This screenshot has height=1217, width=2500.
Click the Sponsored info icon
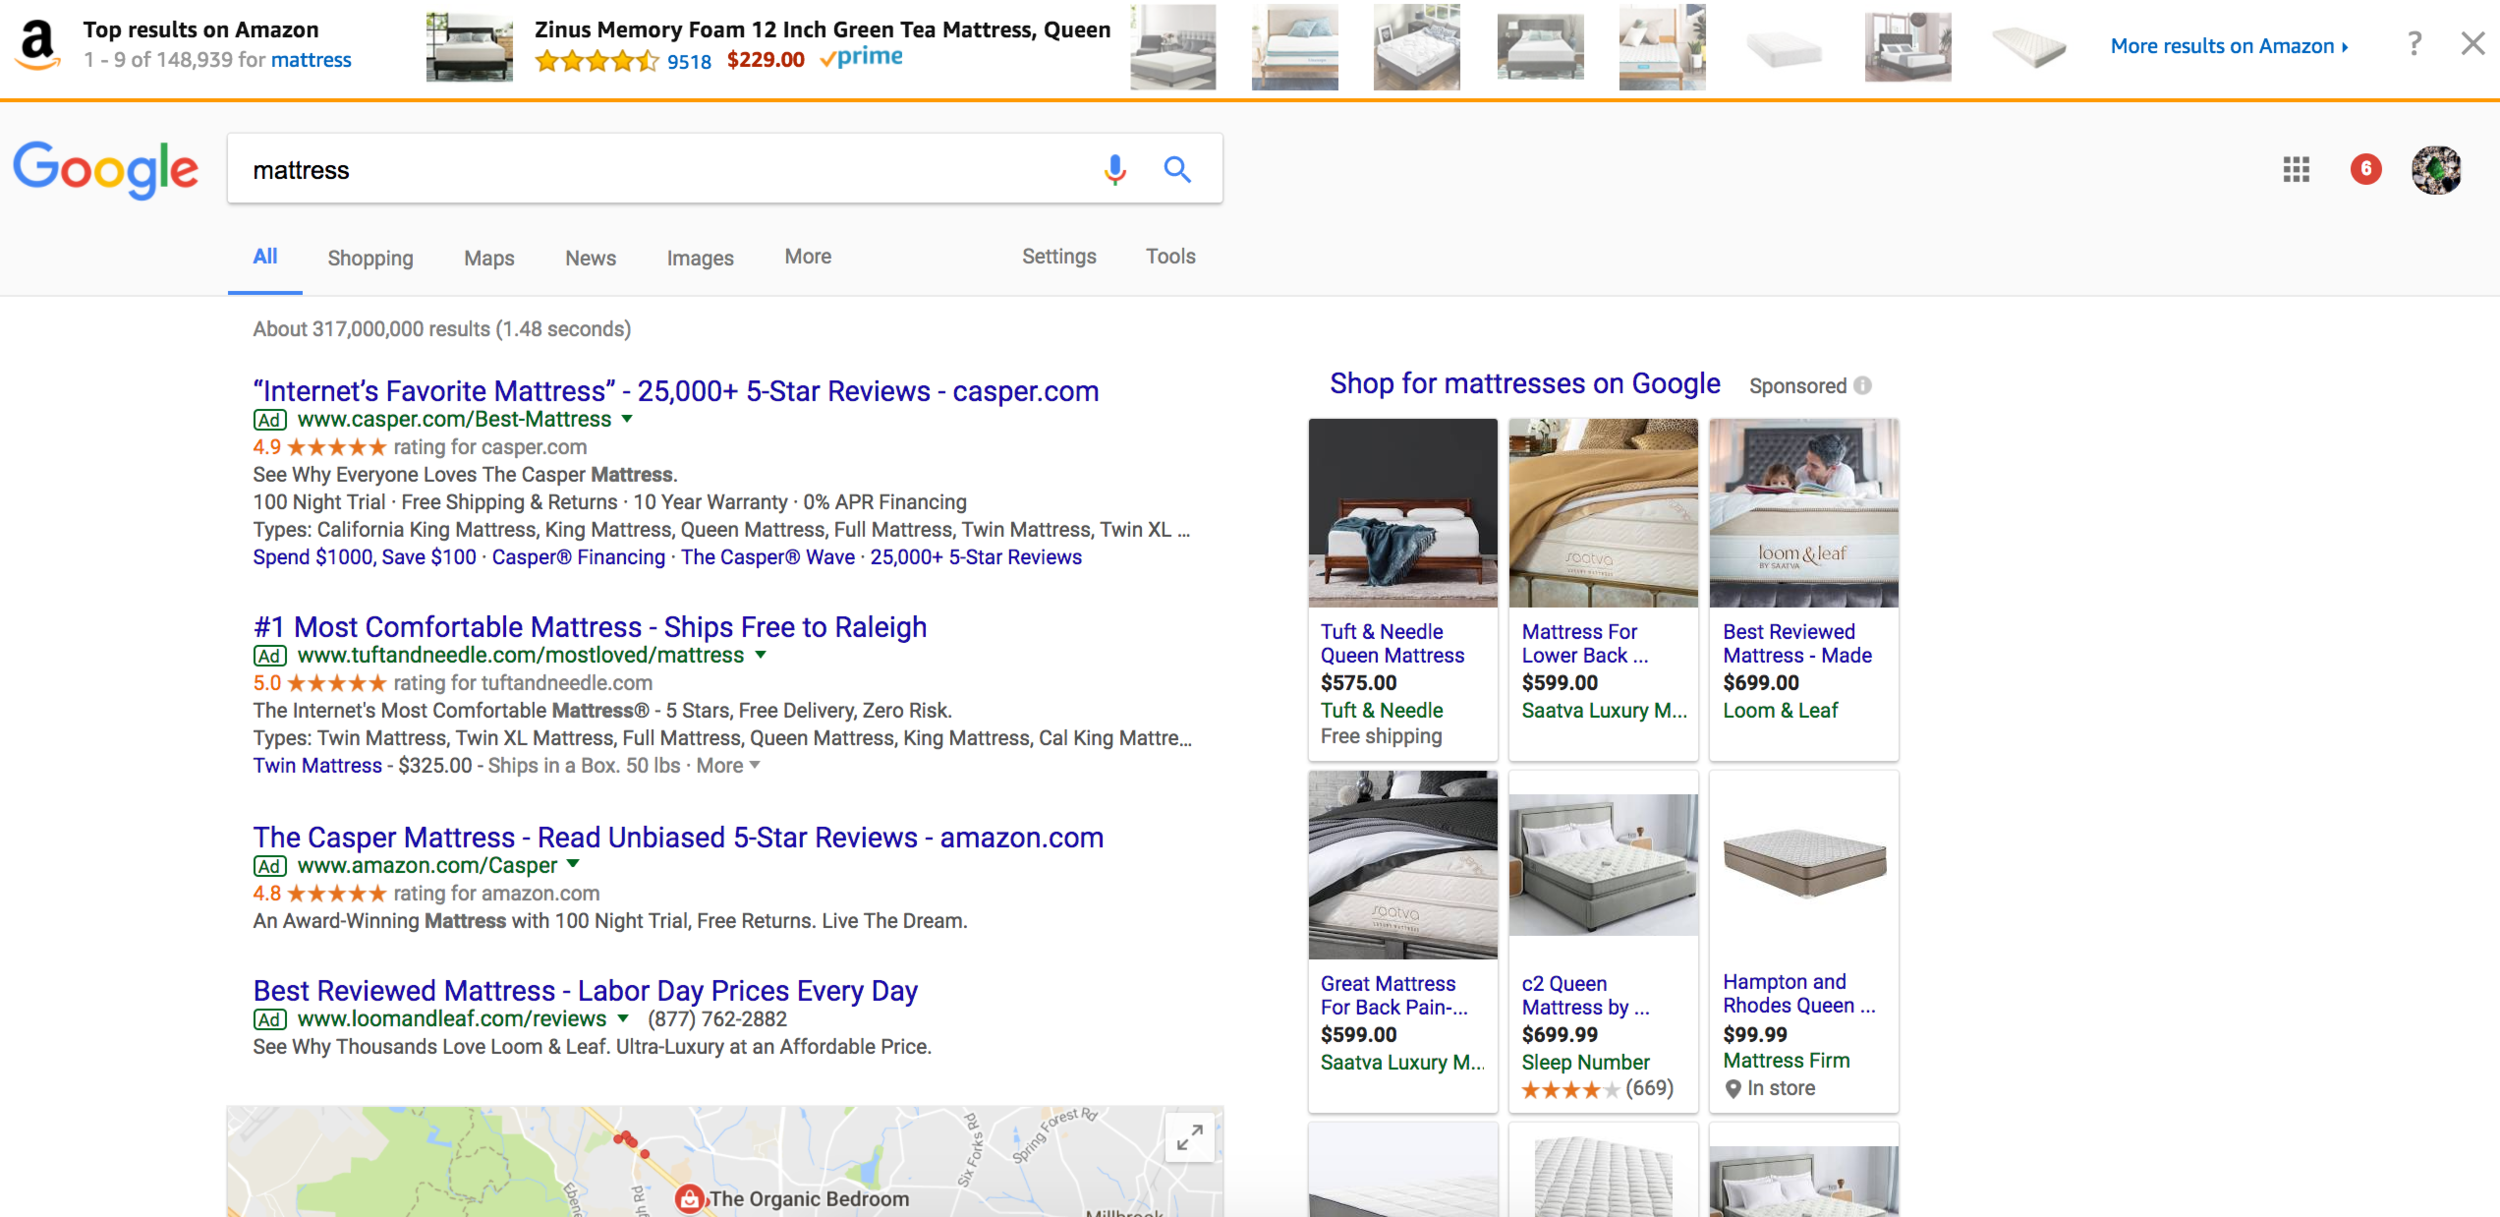click(1862, 386)
